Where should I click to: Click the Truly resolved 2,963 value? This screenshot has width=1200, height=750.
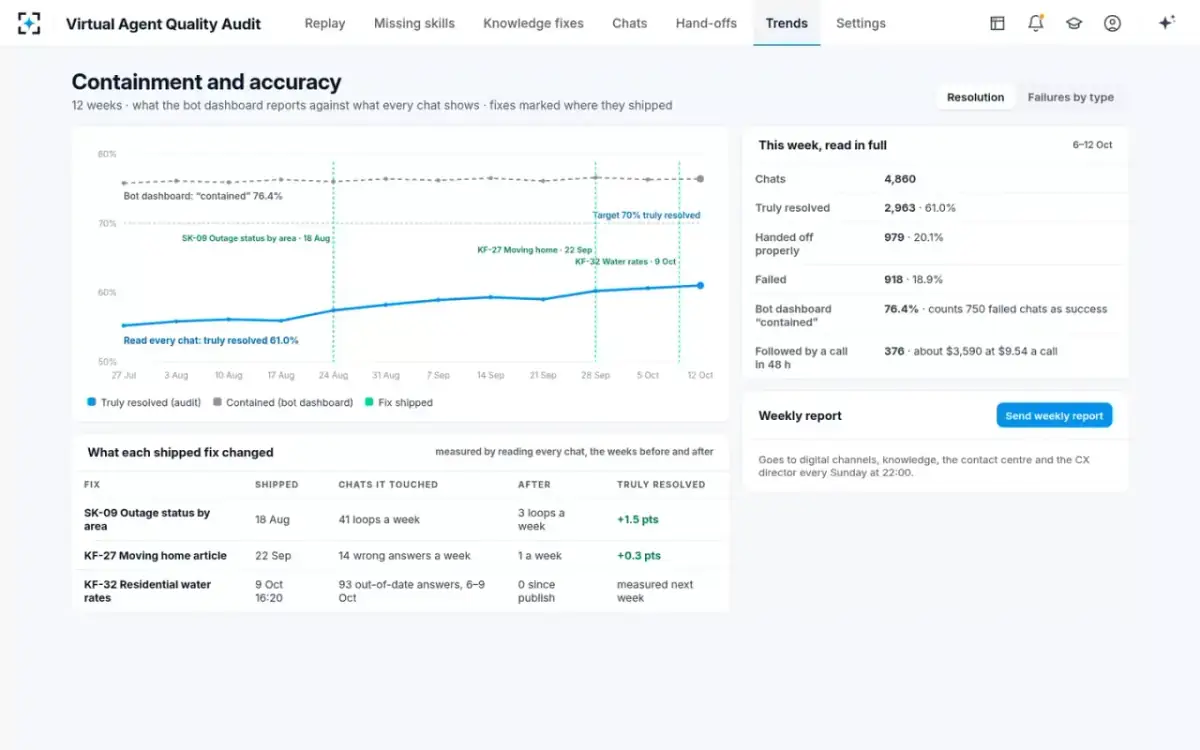[920, 208]
